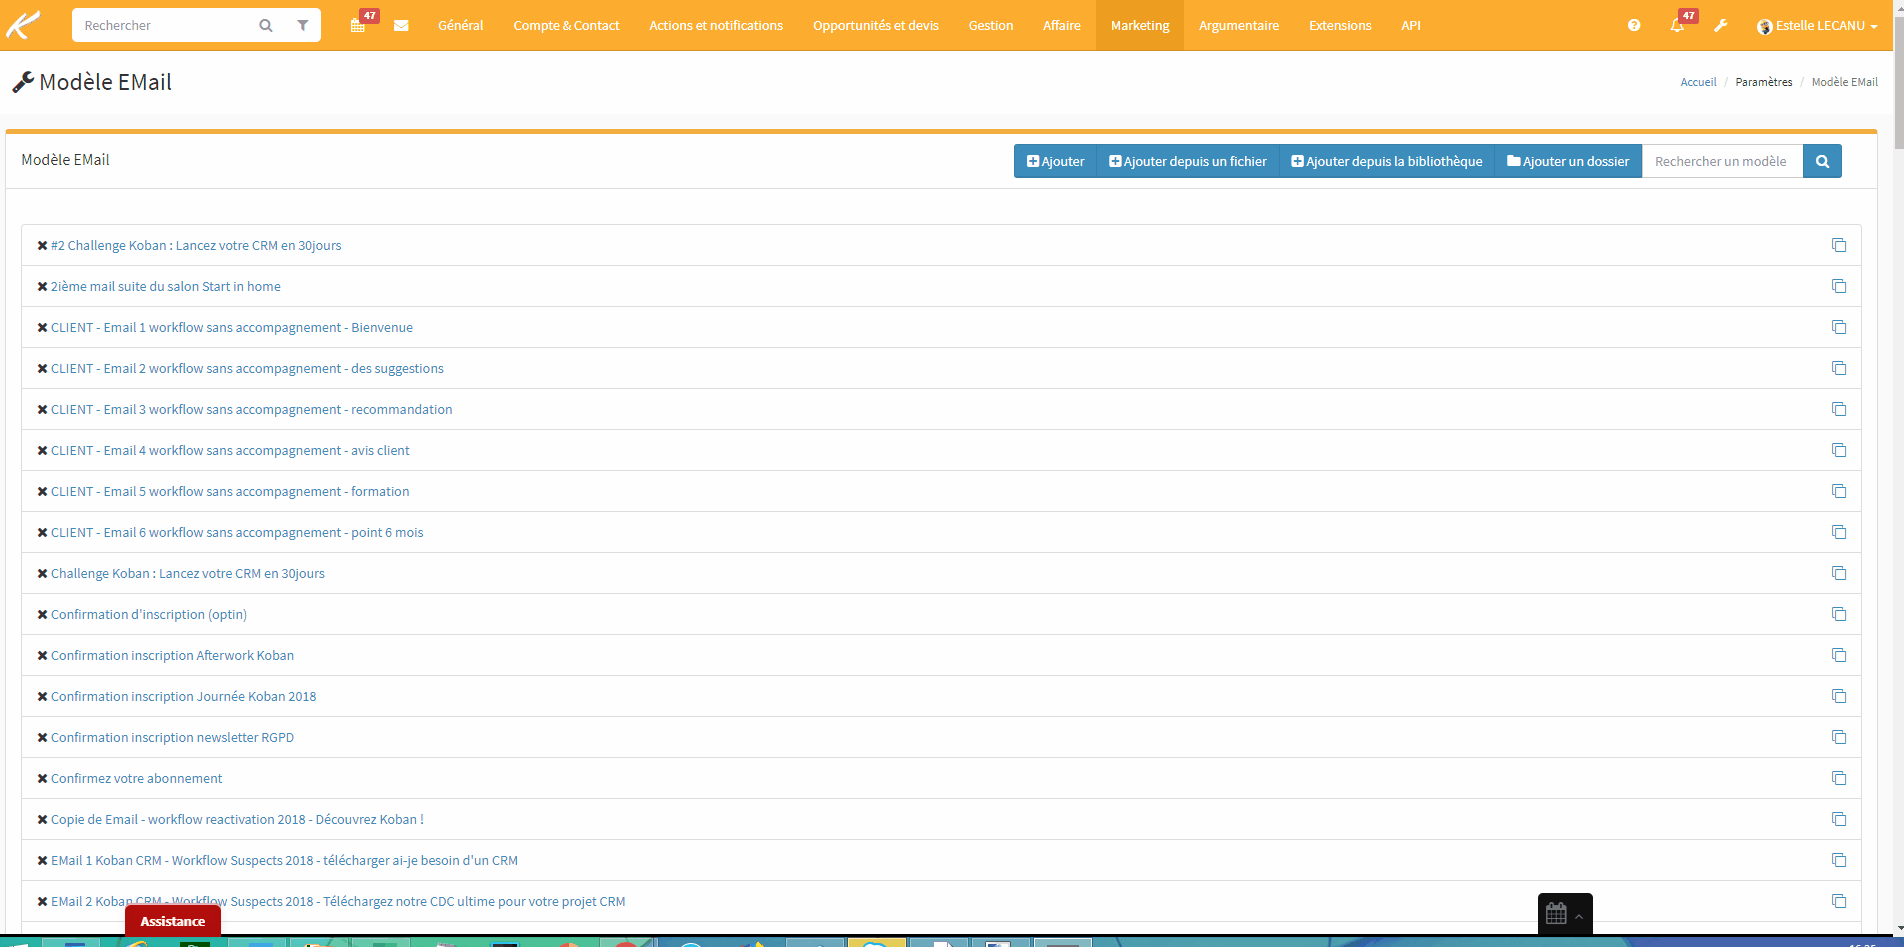This screenshot has height=947, width=1904.
Task: Click copy icon for 'Confirmez votre abonnement' row
Action: pyautogui.click(x=1839, y=778)
